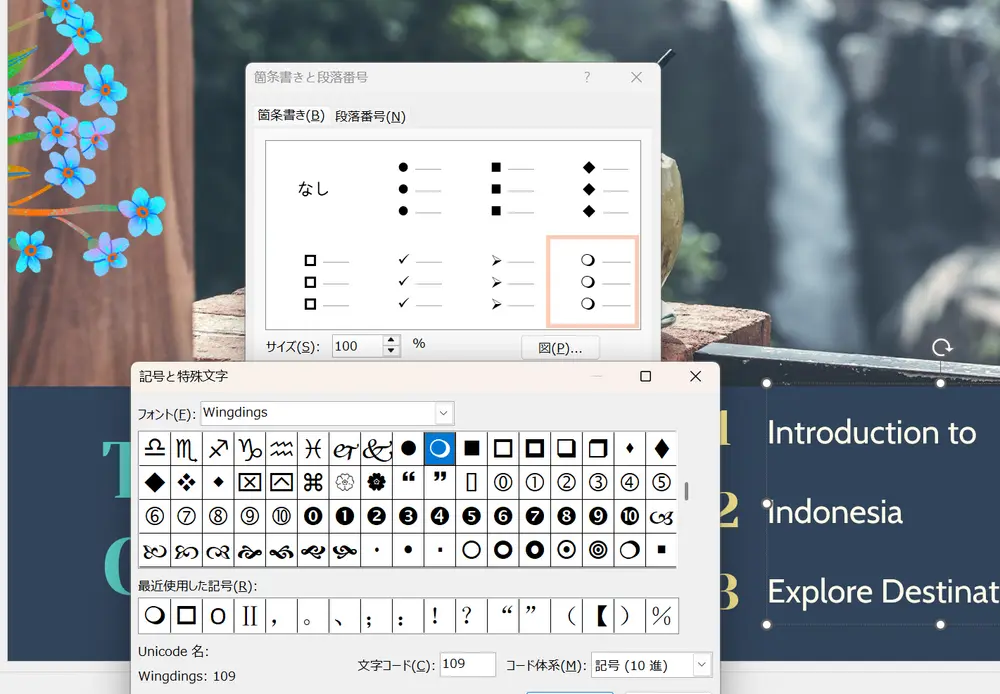Select the Libra zodiac symbol
Viewport: 1000px width, 694px height.
(x=154, y=448)
